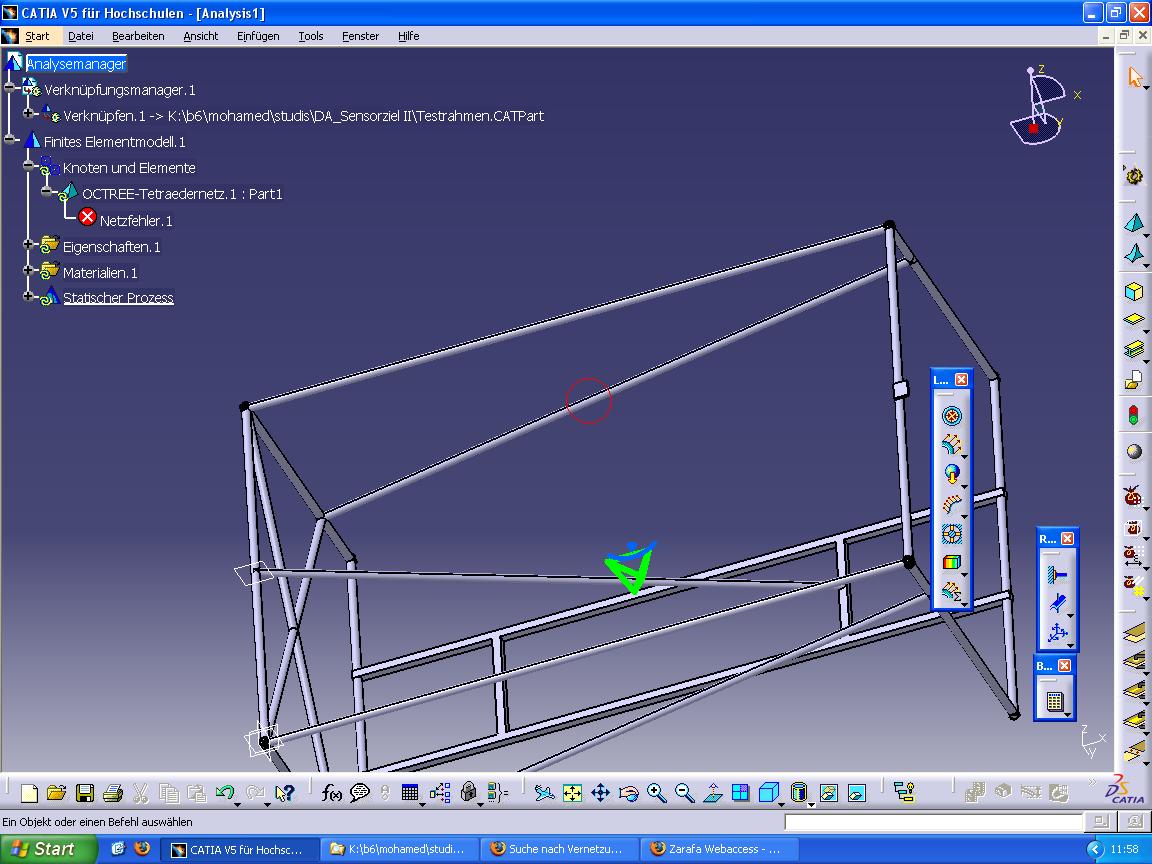Image resolution: width=1152 pixels, height=864 pixels.
Task: Open the f(x) Formula tool
Action: [x=331, y=793]
